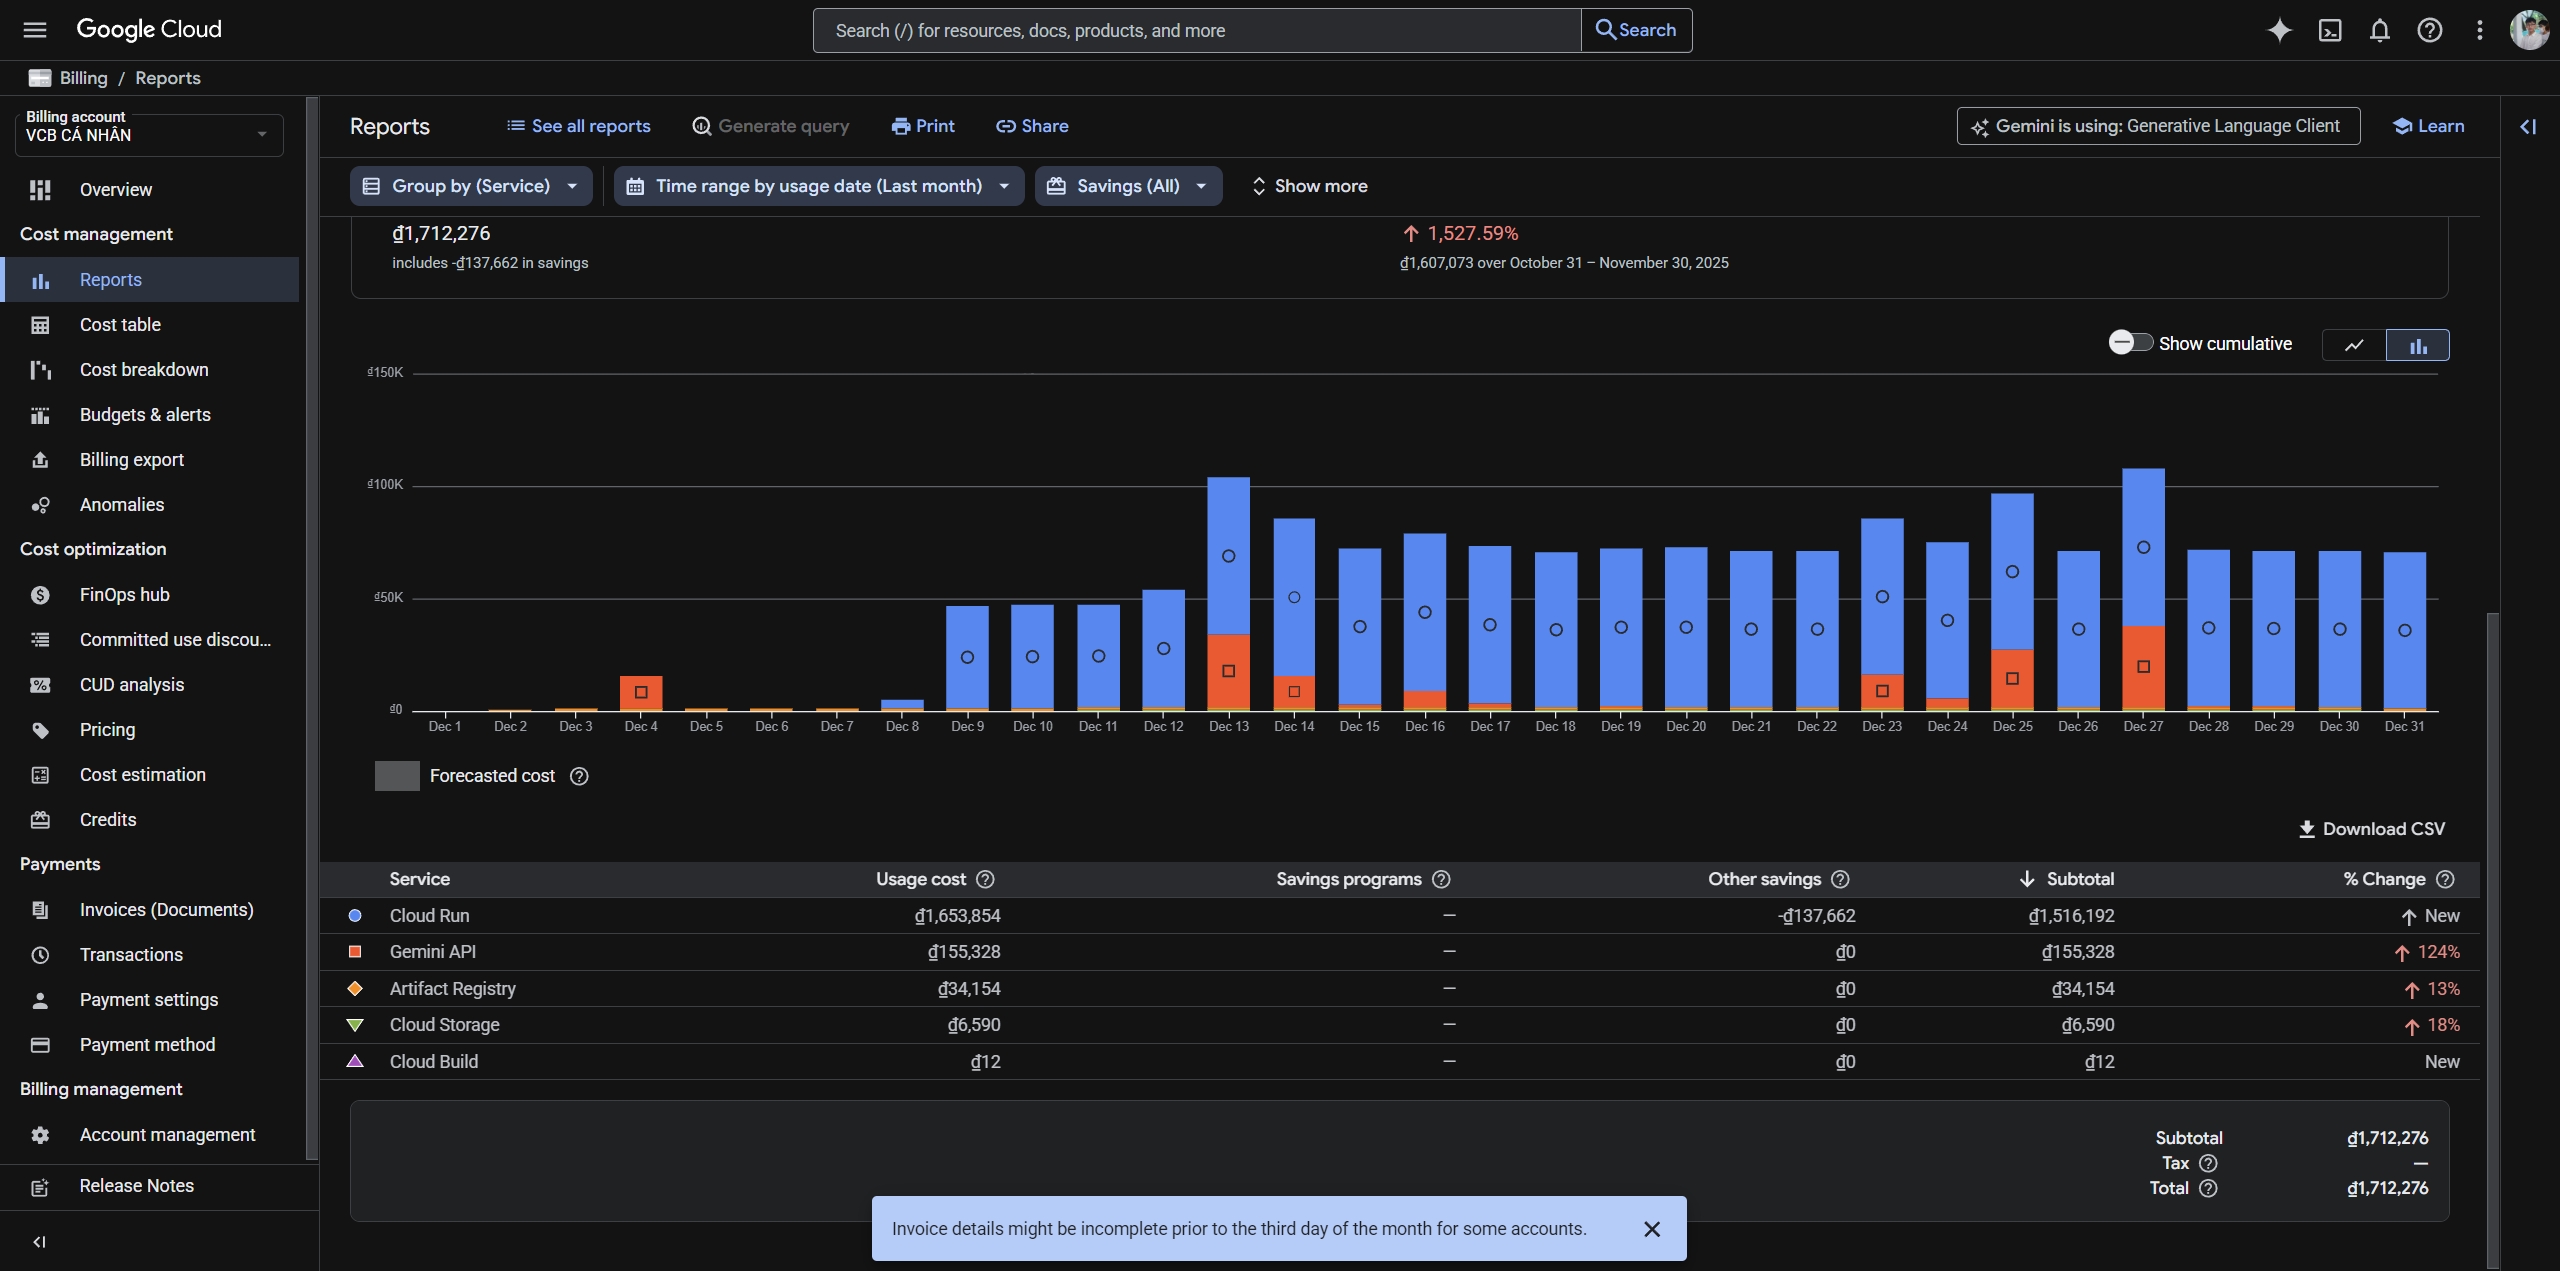The image size is (2560, 1271).
Task: Click the Forecasted cost gray swatch
Action: pos(397,776)
